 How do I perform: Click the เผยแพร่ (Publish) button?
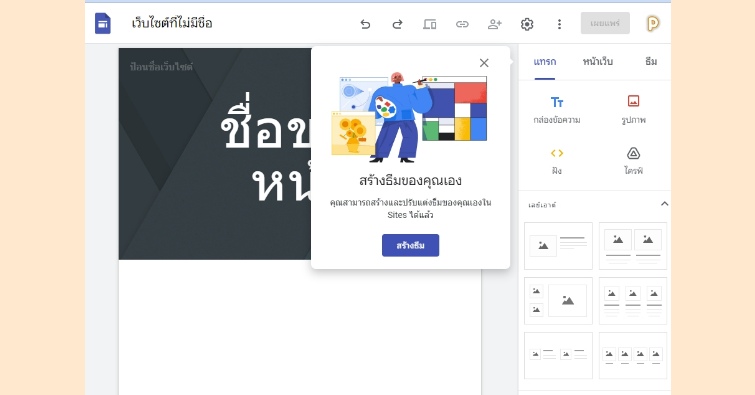[605, 23]
